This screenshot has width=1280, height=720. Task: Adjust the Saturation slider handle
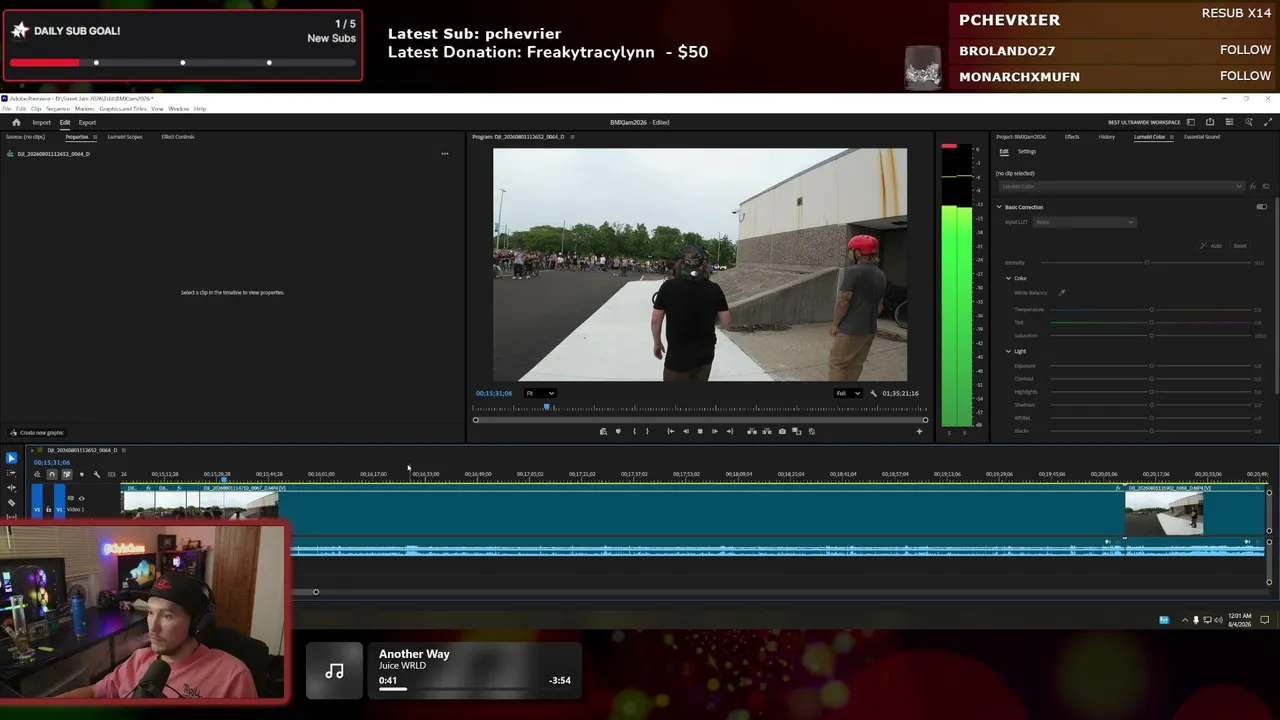pyautogui.click(x=1151, y=336)
